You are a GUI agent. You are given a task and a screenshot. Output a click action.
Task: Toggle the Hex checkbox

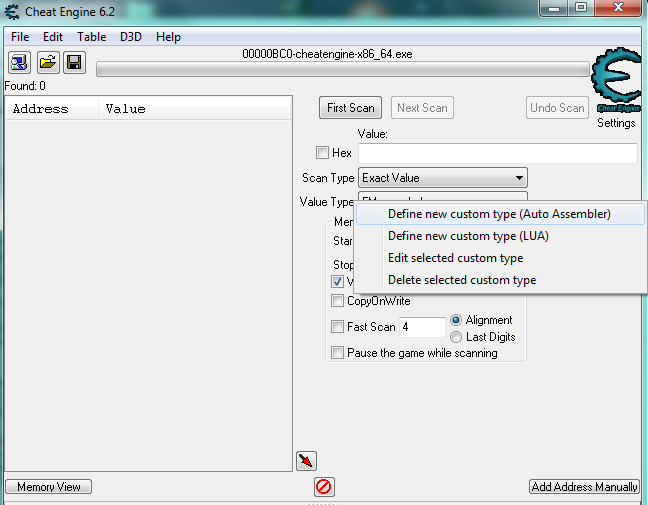[x=322, y=152]
